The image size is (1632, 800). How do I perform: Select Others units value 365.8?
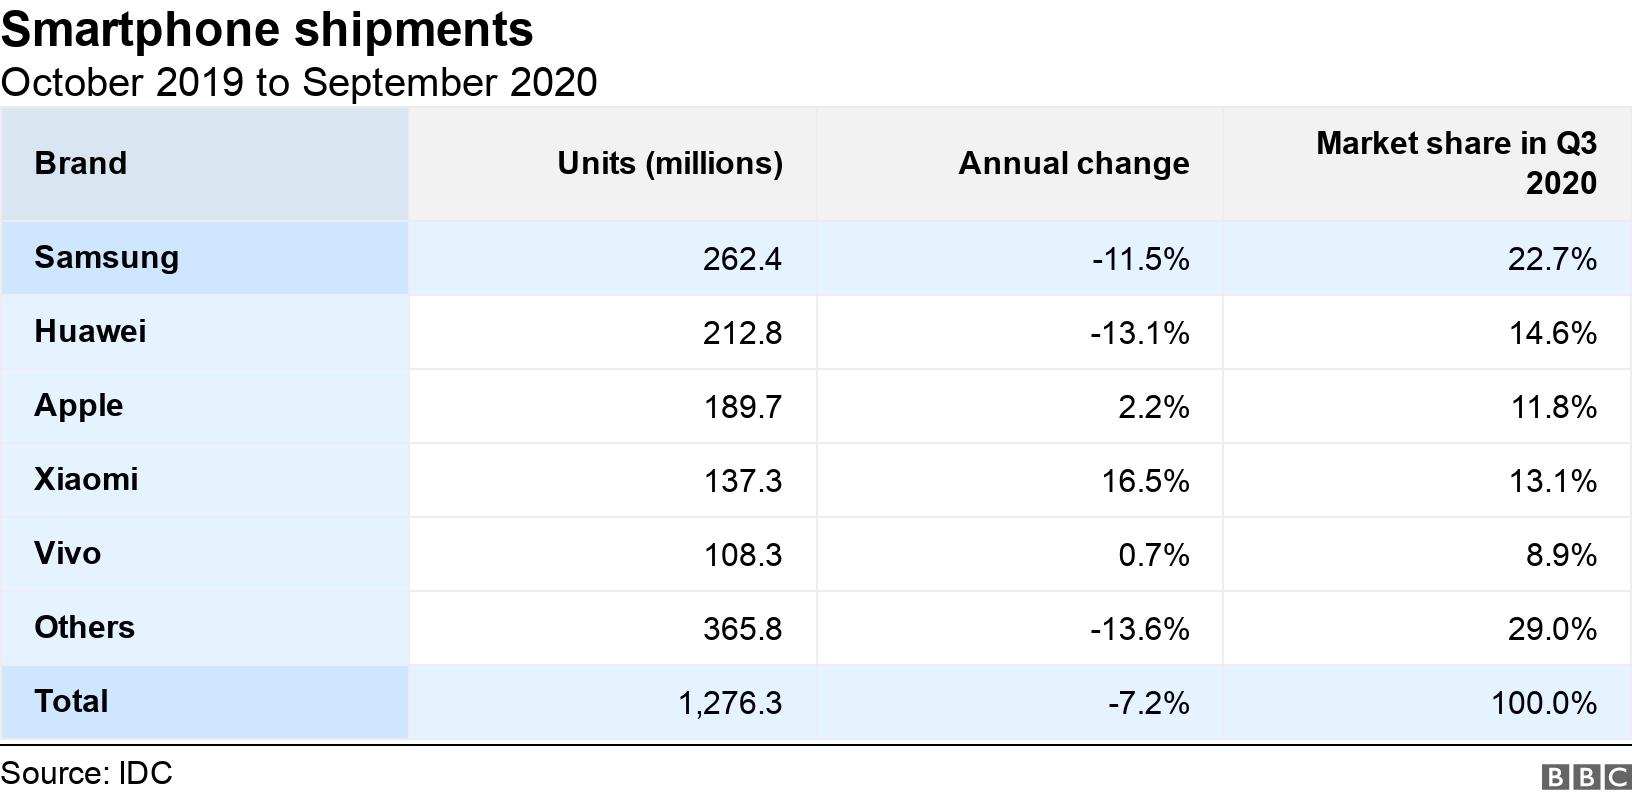tap(742, 629)
